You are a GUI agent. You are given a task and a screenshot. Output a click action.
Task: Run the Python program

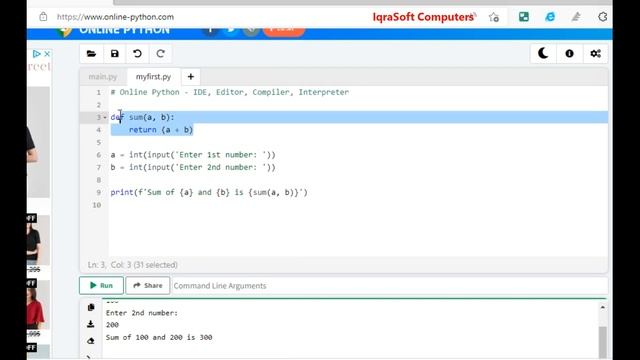click(x=101, y=285)
